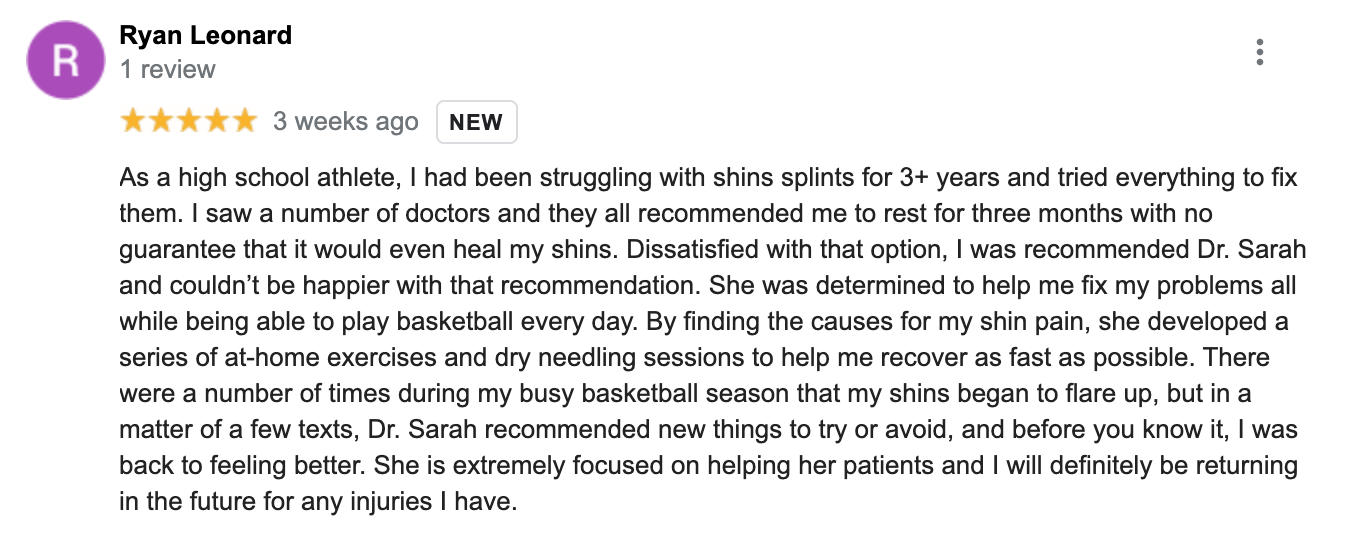
Task: Open the three-dot review options menu
Action: (x=1260, y=52)
